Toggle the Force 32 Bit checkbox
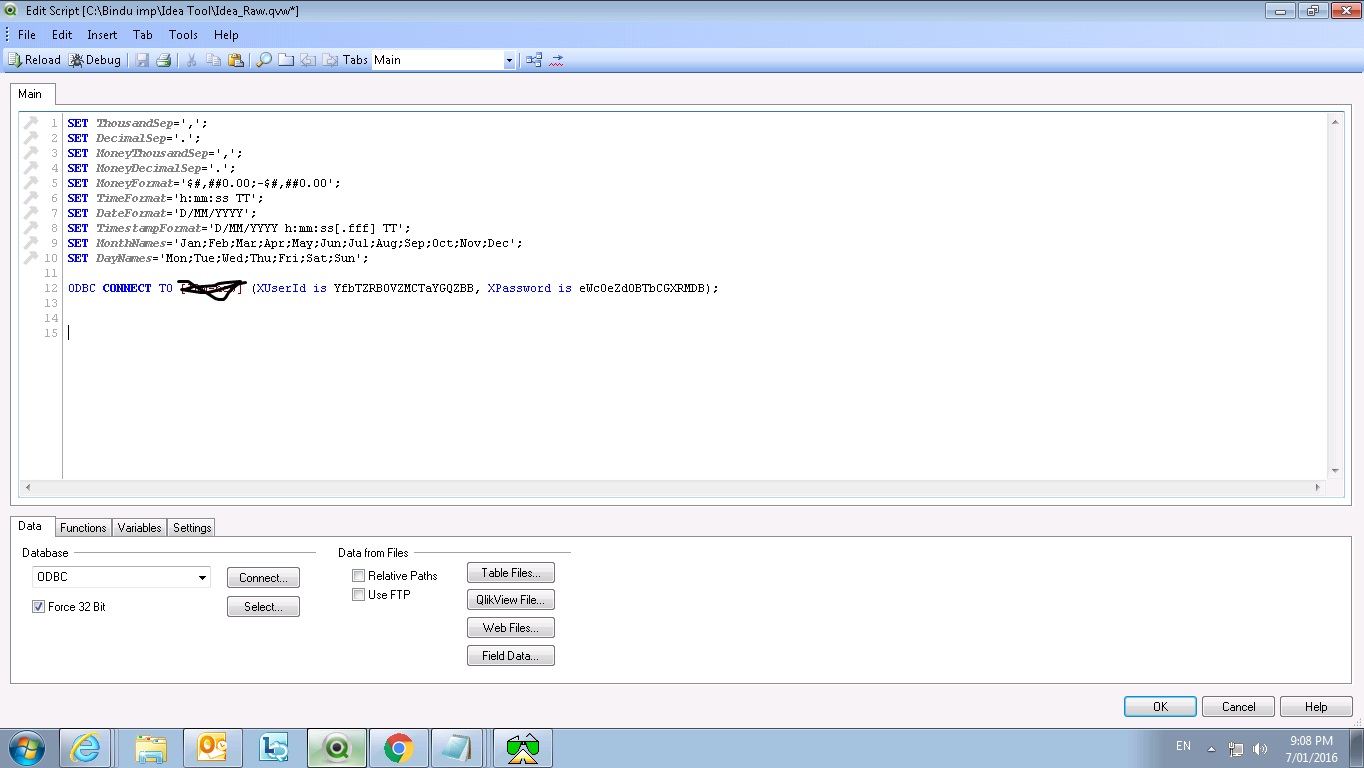This screenshot has height=768, width=1364. pos(39,607)
